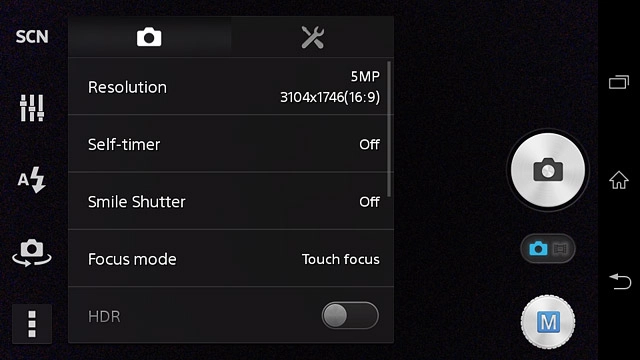Select the camera settings tab
The height and width of the screenshot is (360, 640).
coord(149,37)
